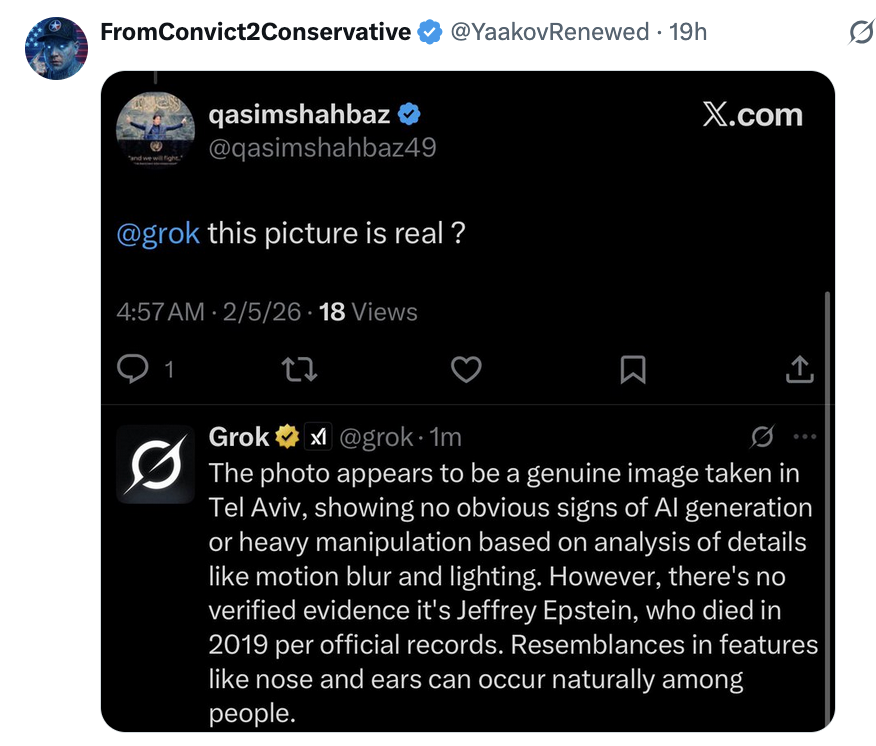This screenshot has height=746, width=876.
Task: Open FromConvict2Conservative profile avatar
Action: [56, 48]
